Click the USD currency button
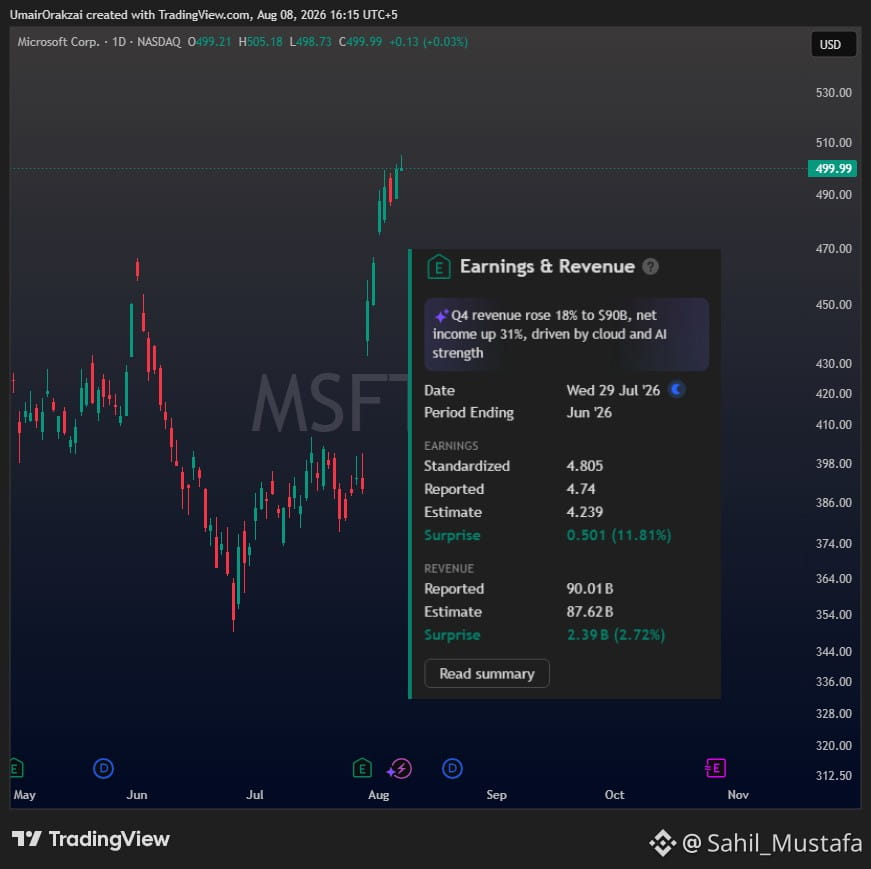Viewport: 871px width, 869px height. pyautogui.click(x=833, y=44)
